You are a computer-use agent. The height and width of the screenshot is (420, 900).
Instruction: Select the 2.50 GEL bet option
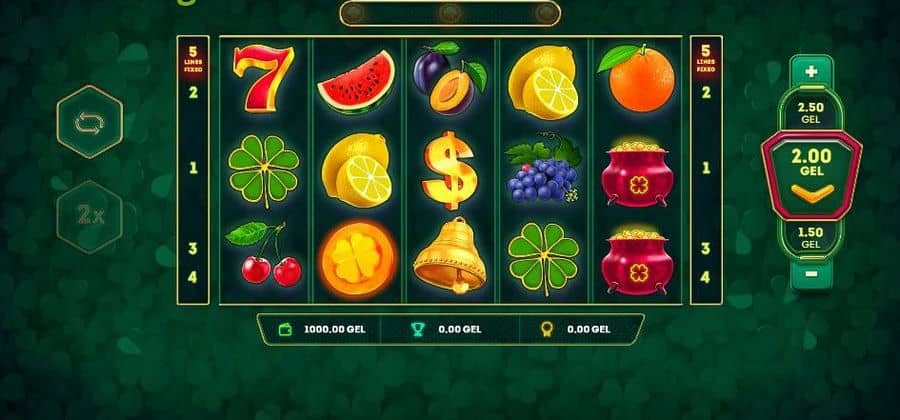pos(810,113)
